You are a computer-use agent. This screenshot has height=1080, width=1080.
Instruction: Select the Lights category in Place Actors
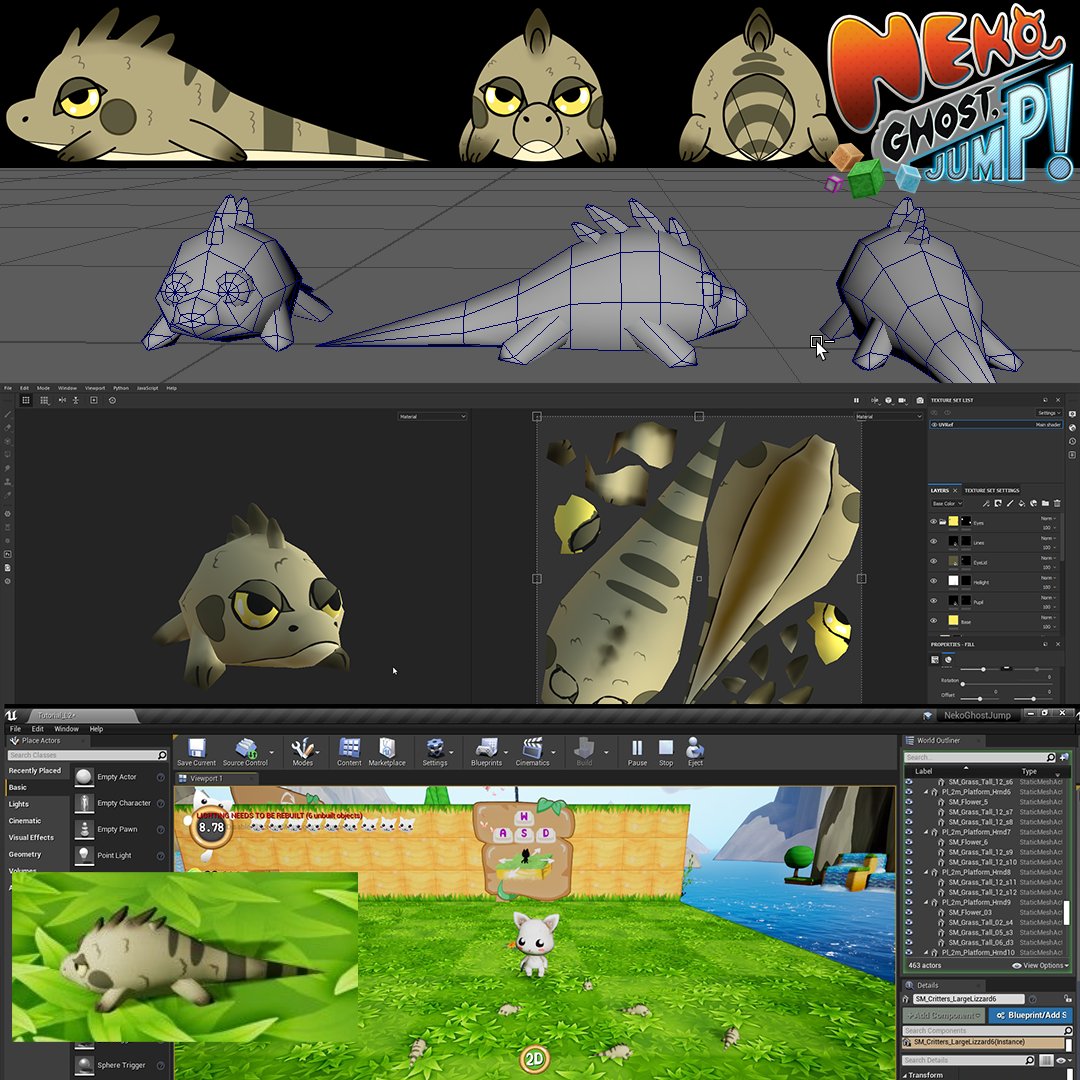19,804
